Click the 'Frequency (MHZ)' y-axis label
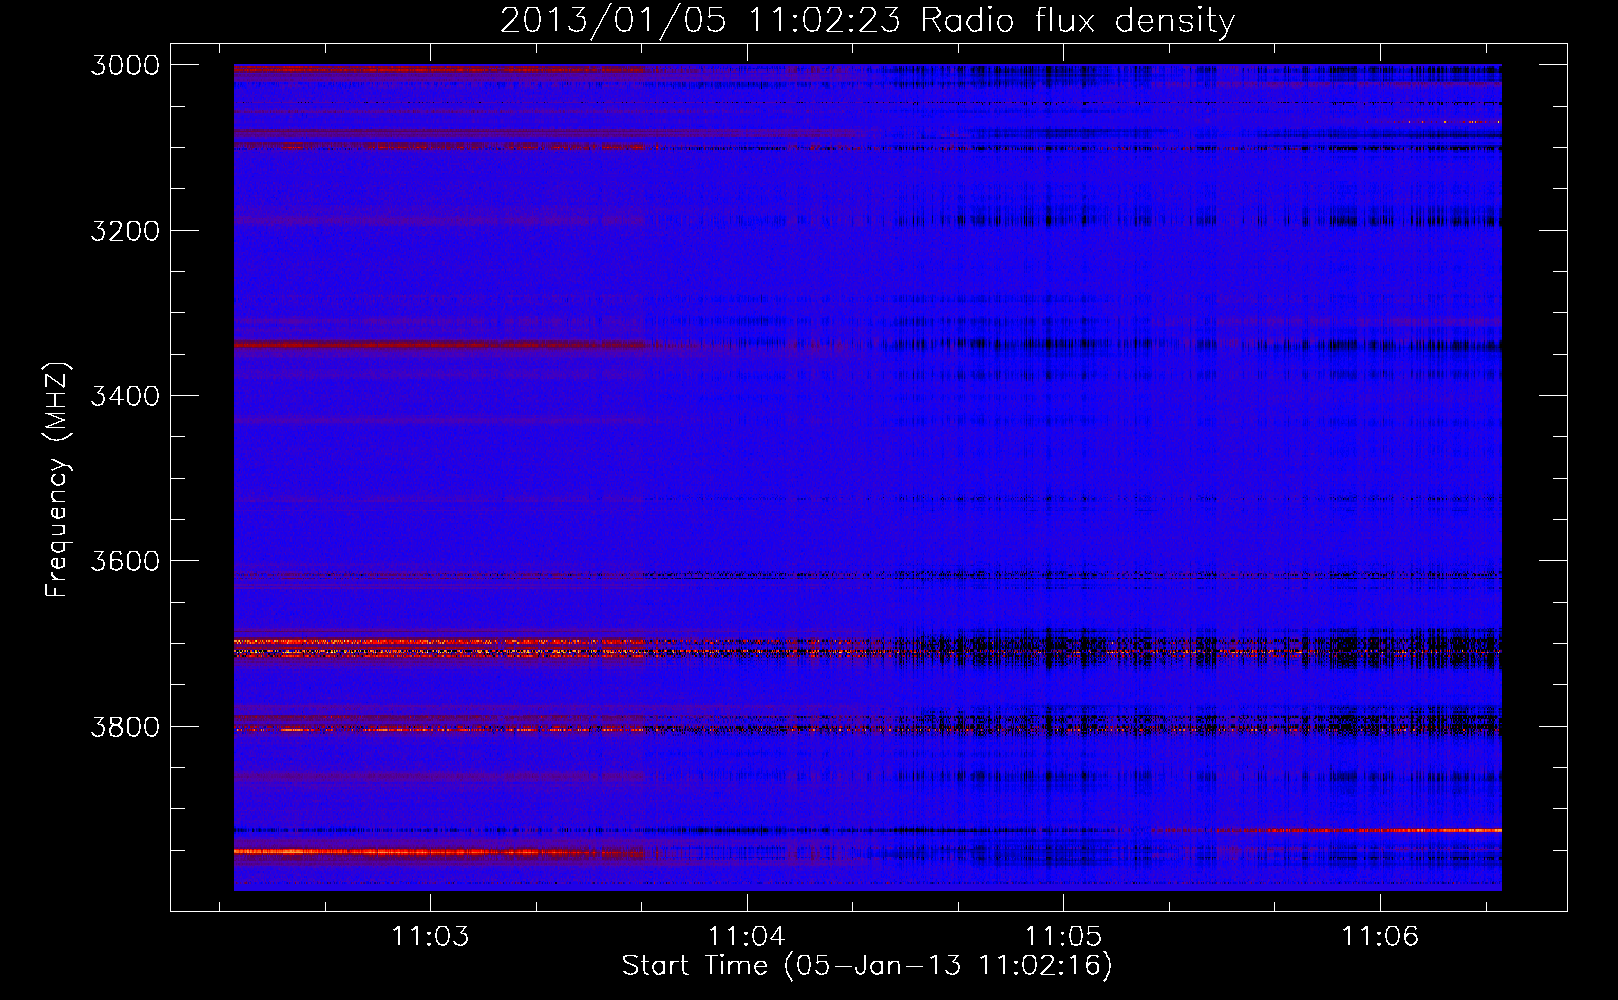 [x=57, y=480]
